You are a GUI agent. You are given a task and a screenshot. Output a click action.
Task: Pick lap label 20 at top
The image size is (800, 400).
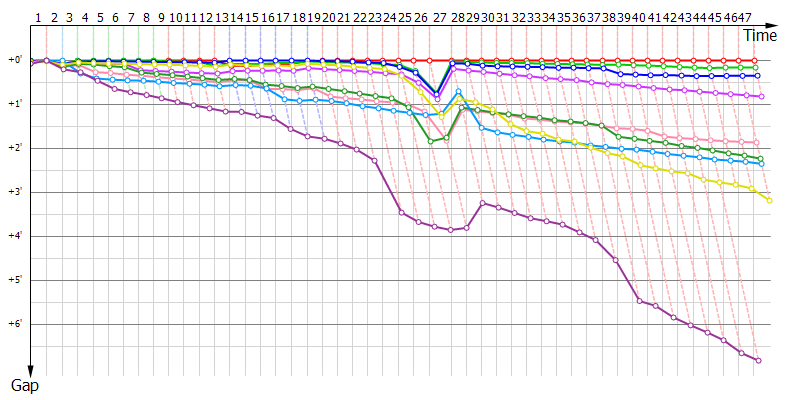click(329, 18)
